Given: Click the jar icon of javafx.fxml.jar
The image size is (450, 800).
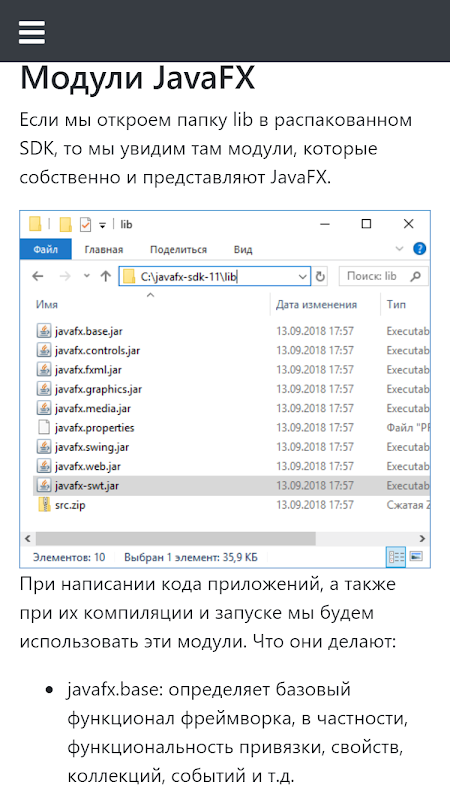Looking at the screenshot, I should [44, 369].
